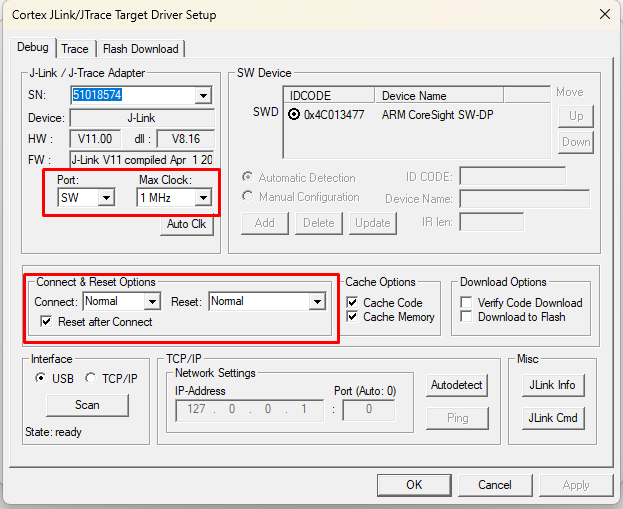
Task: Open JLink Info
Action: pos(553,385)
